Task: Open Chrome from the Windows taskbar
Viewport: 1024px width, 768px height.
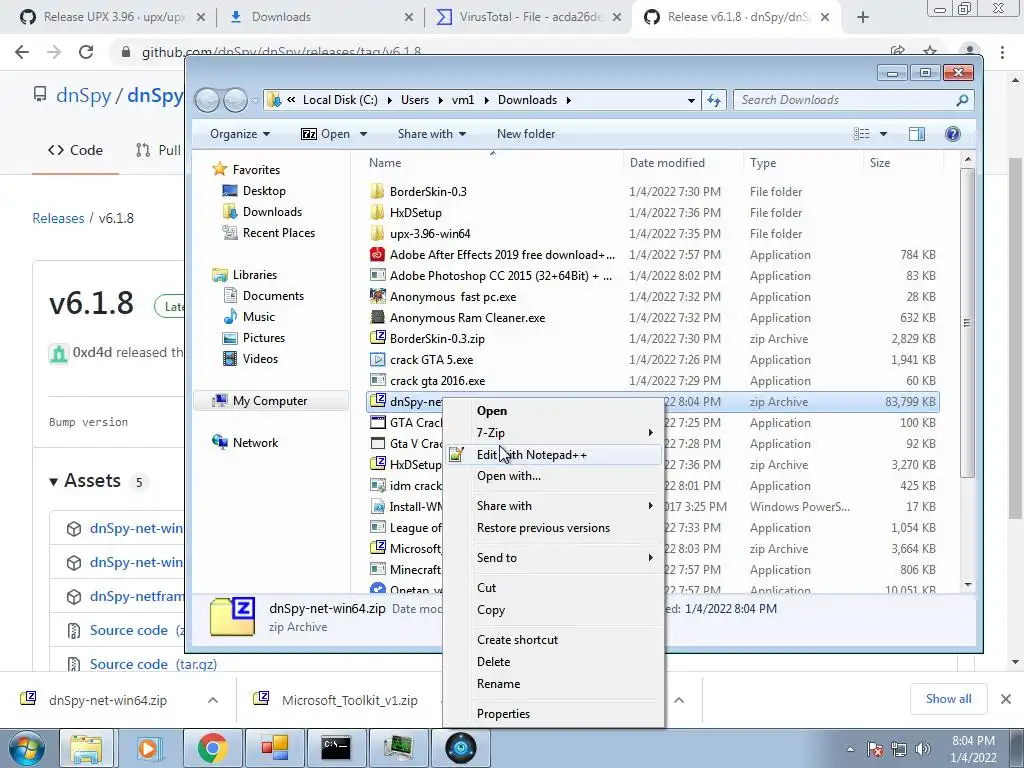Action: [212, 748]
